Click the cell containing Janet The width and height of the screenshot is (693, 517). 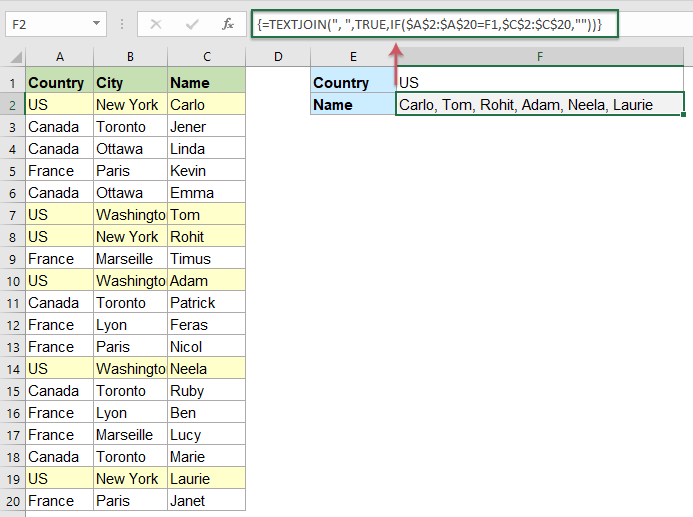(x=206, y=501)
